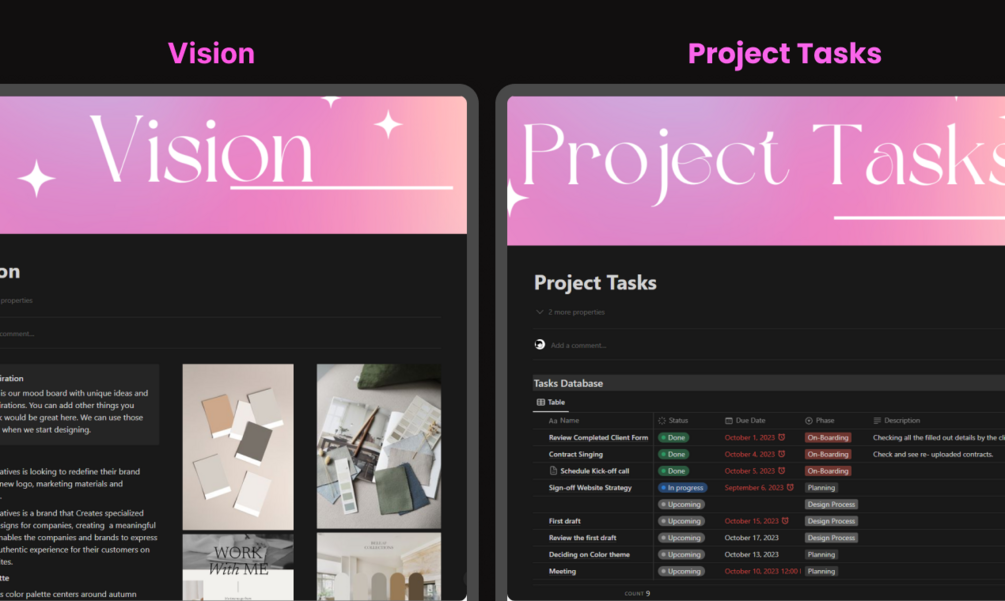Viewport: 1005px width, 601px height.
Task: Click the Project Tasks page title
Action: click(x=595, y=283)
